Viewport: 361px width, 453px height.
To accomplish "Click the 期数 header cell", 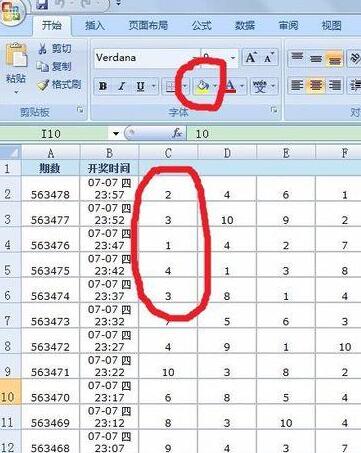I will 51,168.
